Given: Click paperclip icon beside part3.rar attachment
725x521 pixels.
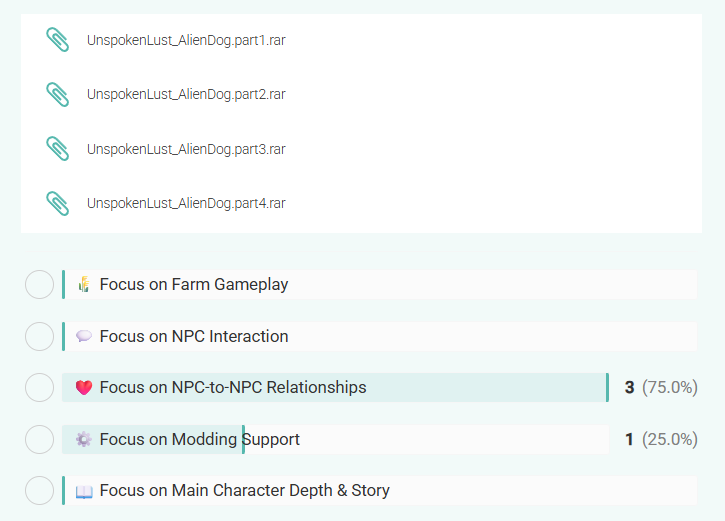Looking at the screenshot, I should 58,149.
